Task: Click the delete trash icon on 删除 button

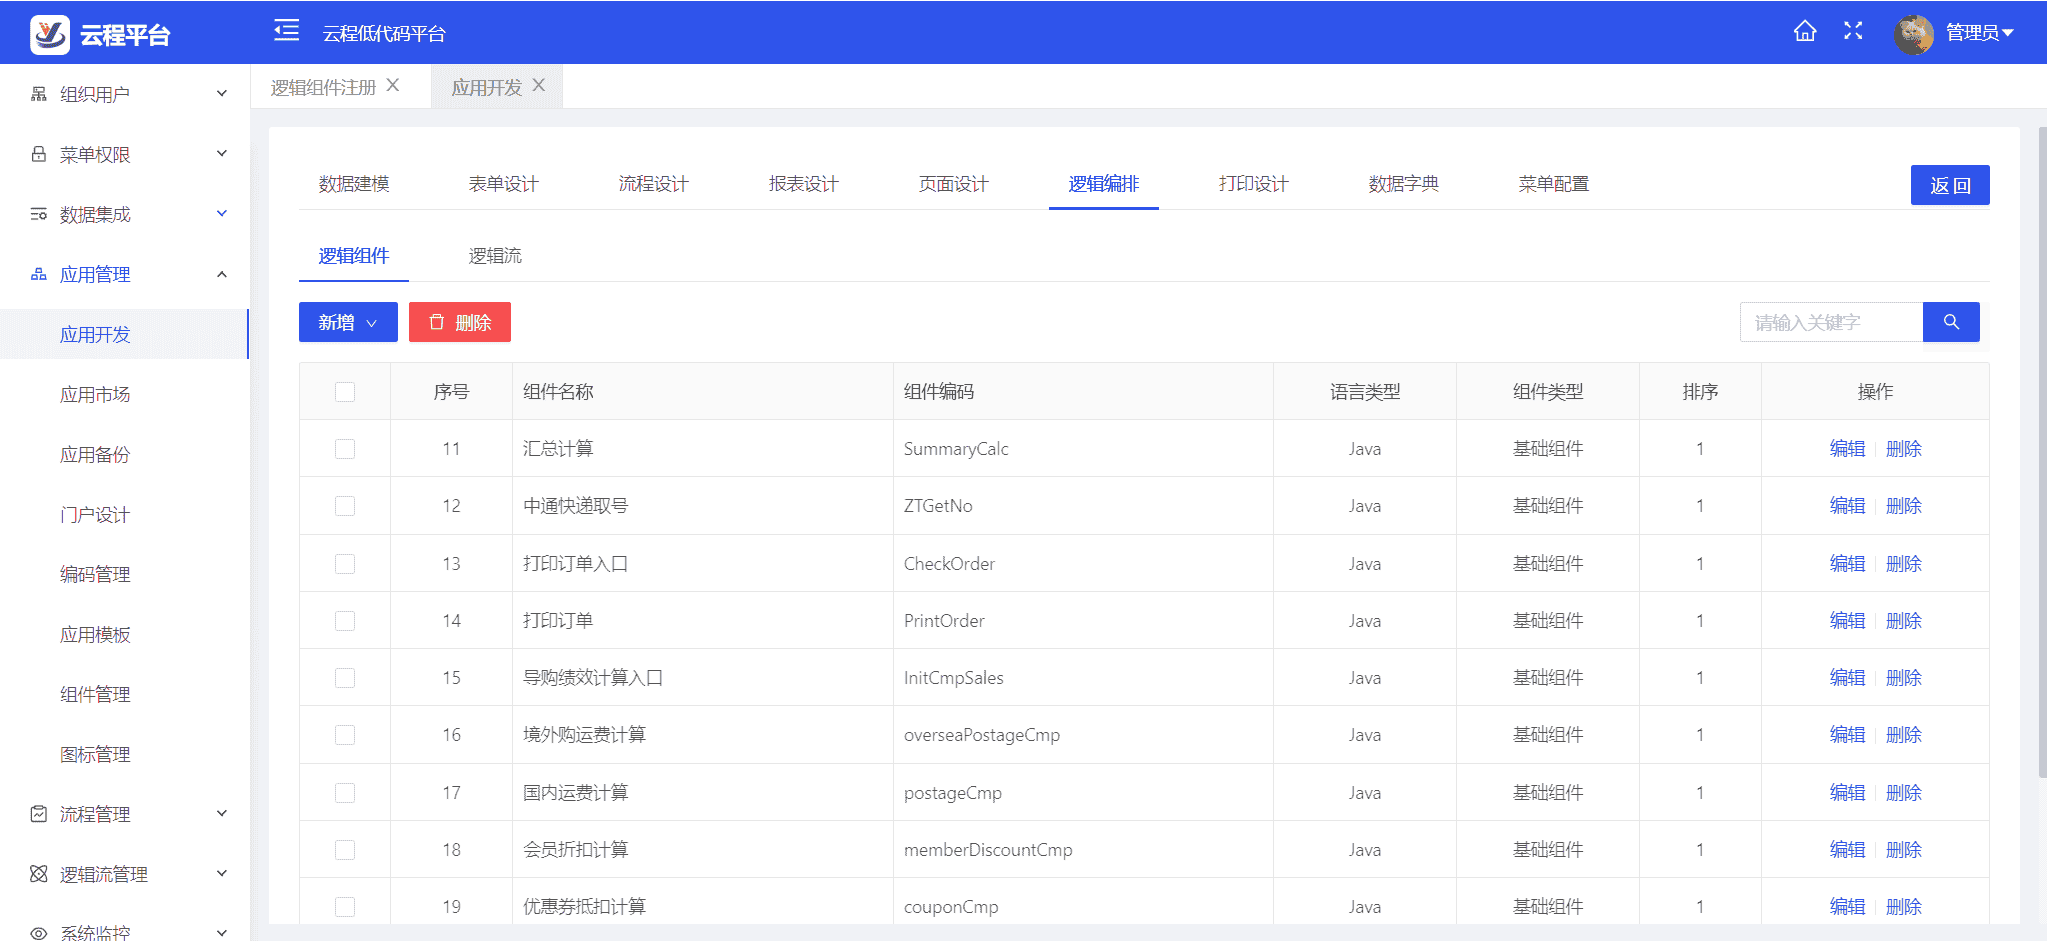Action: pyautogui.click(x=437, y=321)
